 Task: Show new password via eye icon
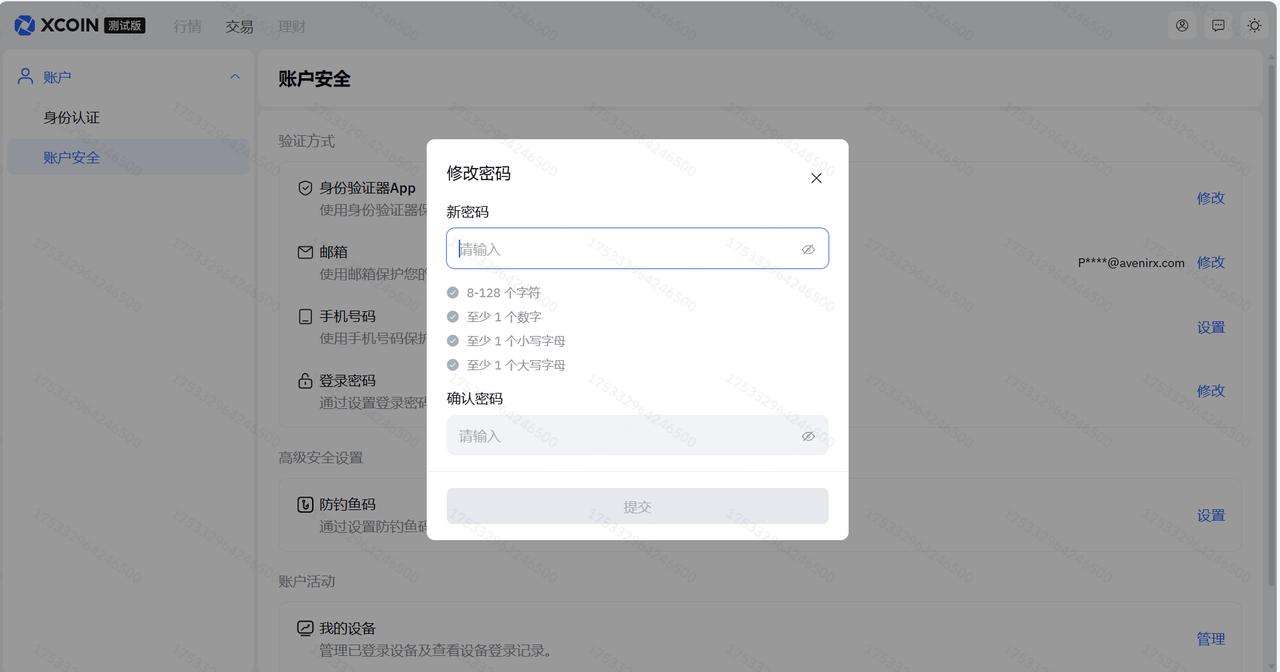(x=808, y=250)
